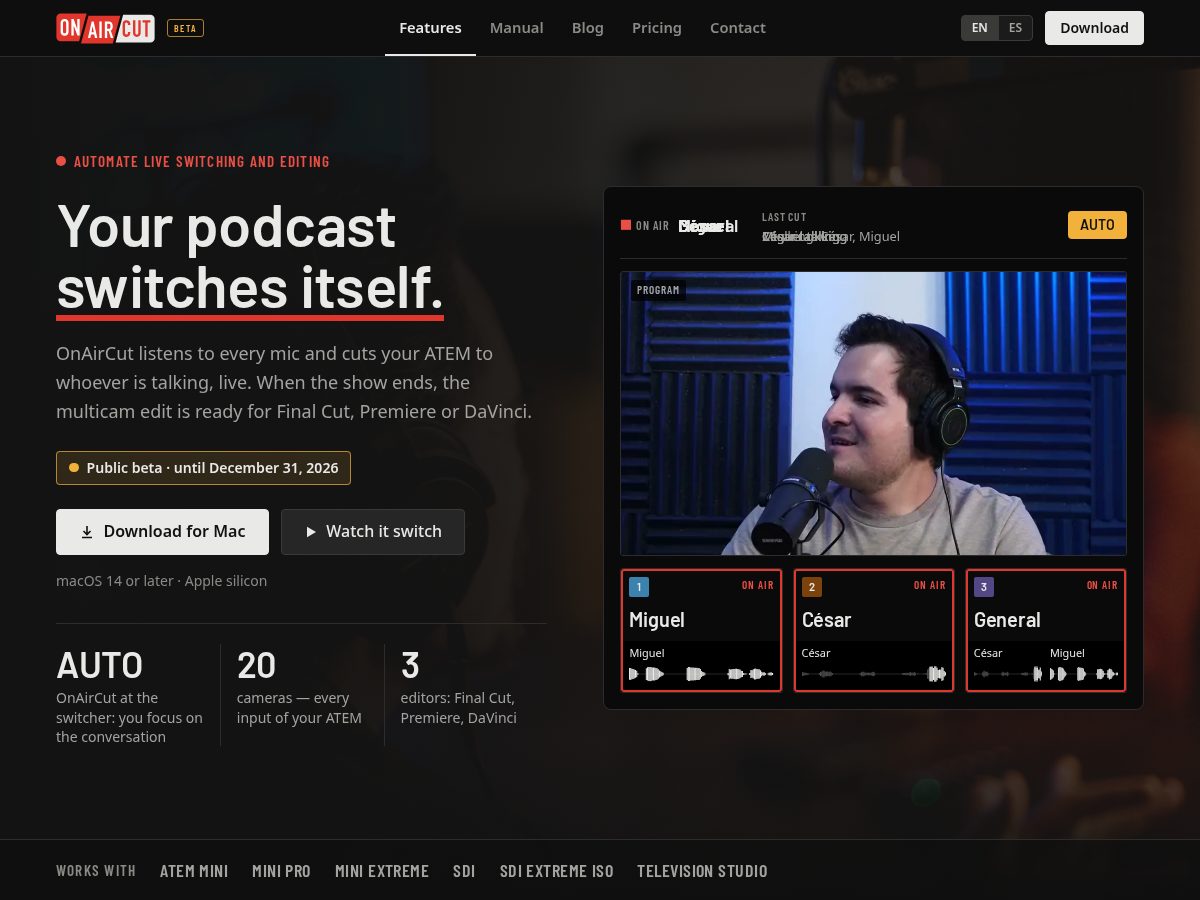Switch language to ES
The image size is (1200, 900).
click(1015, 28)
